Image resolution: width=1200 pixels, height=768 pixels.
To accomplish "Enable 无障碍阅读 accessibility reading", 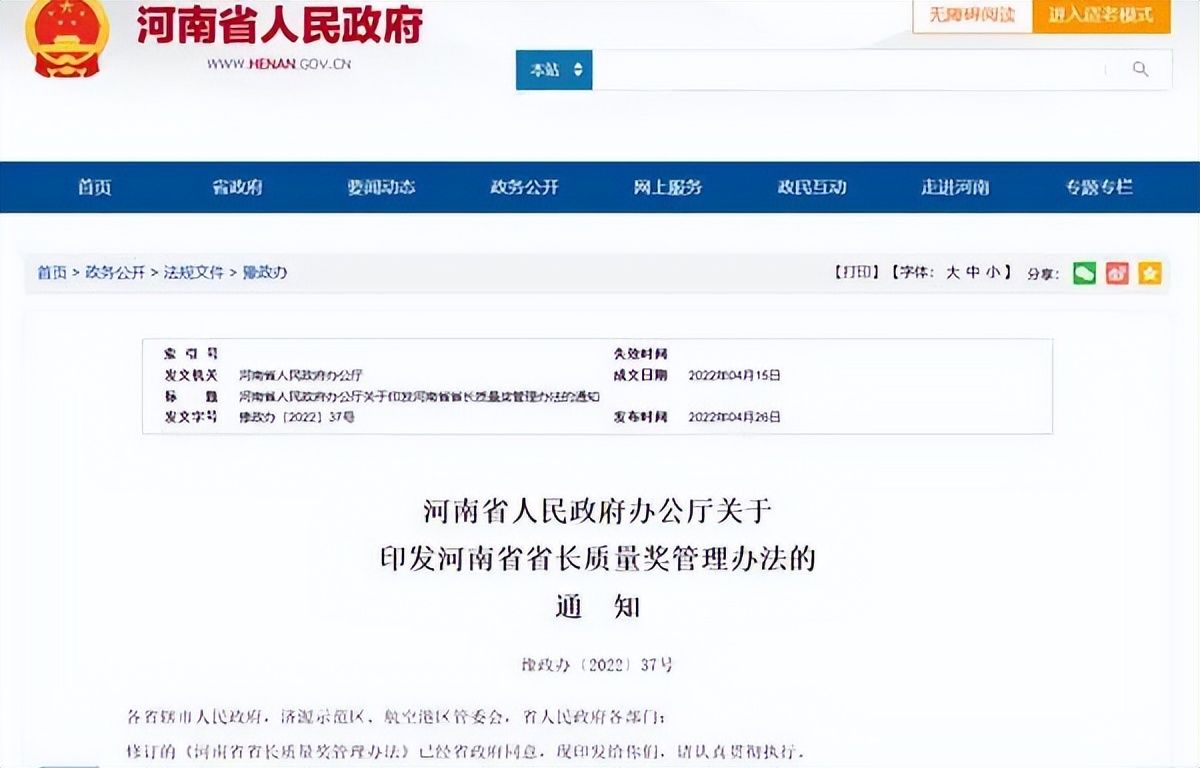I will point(970,16).
